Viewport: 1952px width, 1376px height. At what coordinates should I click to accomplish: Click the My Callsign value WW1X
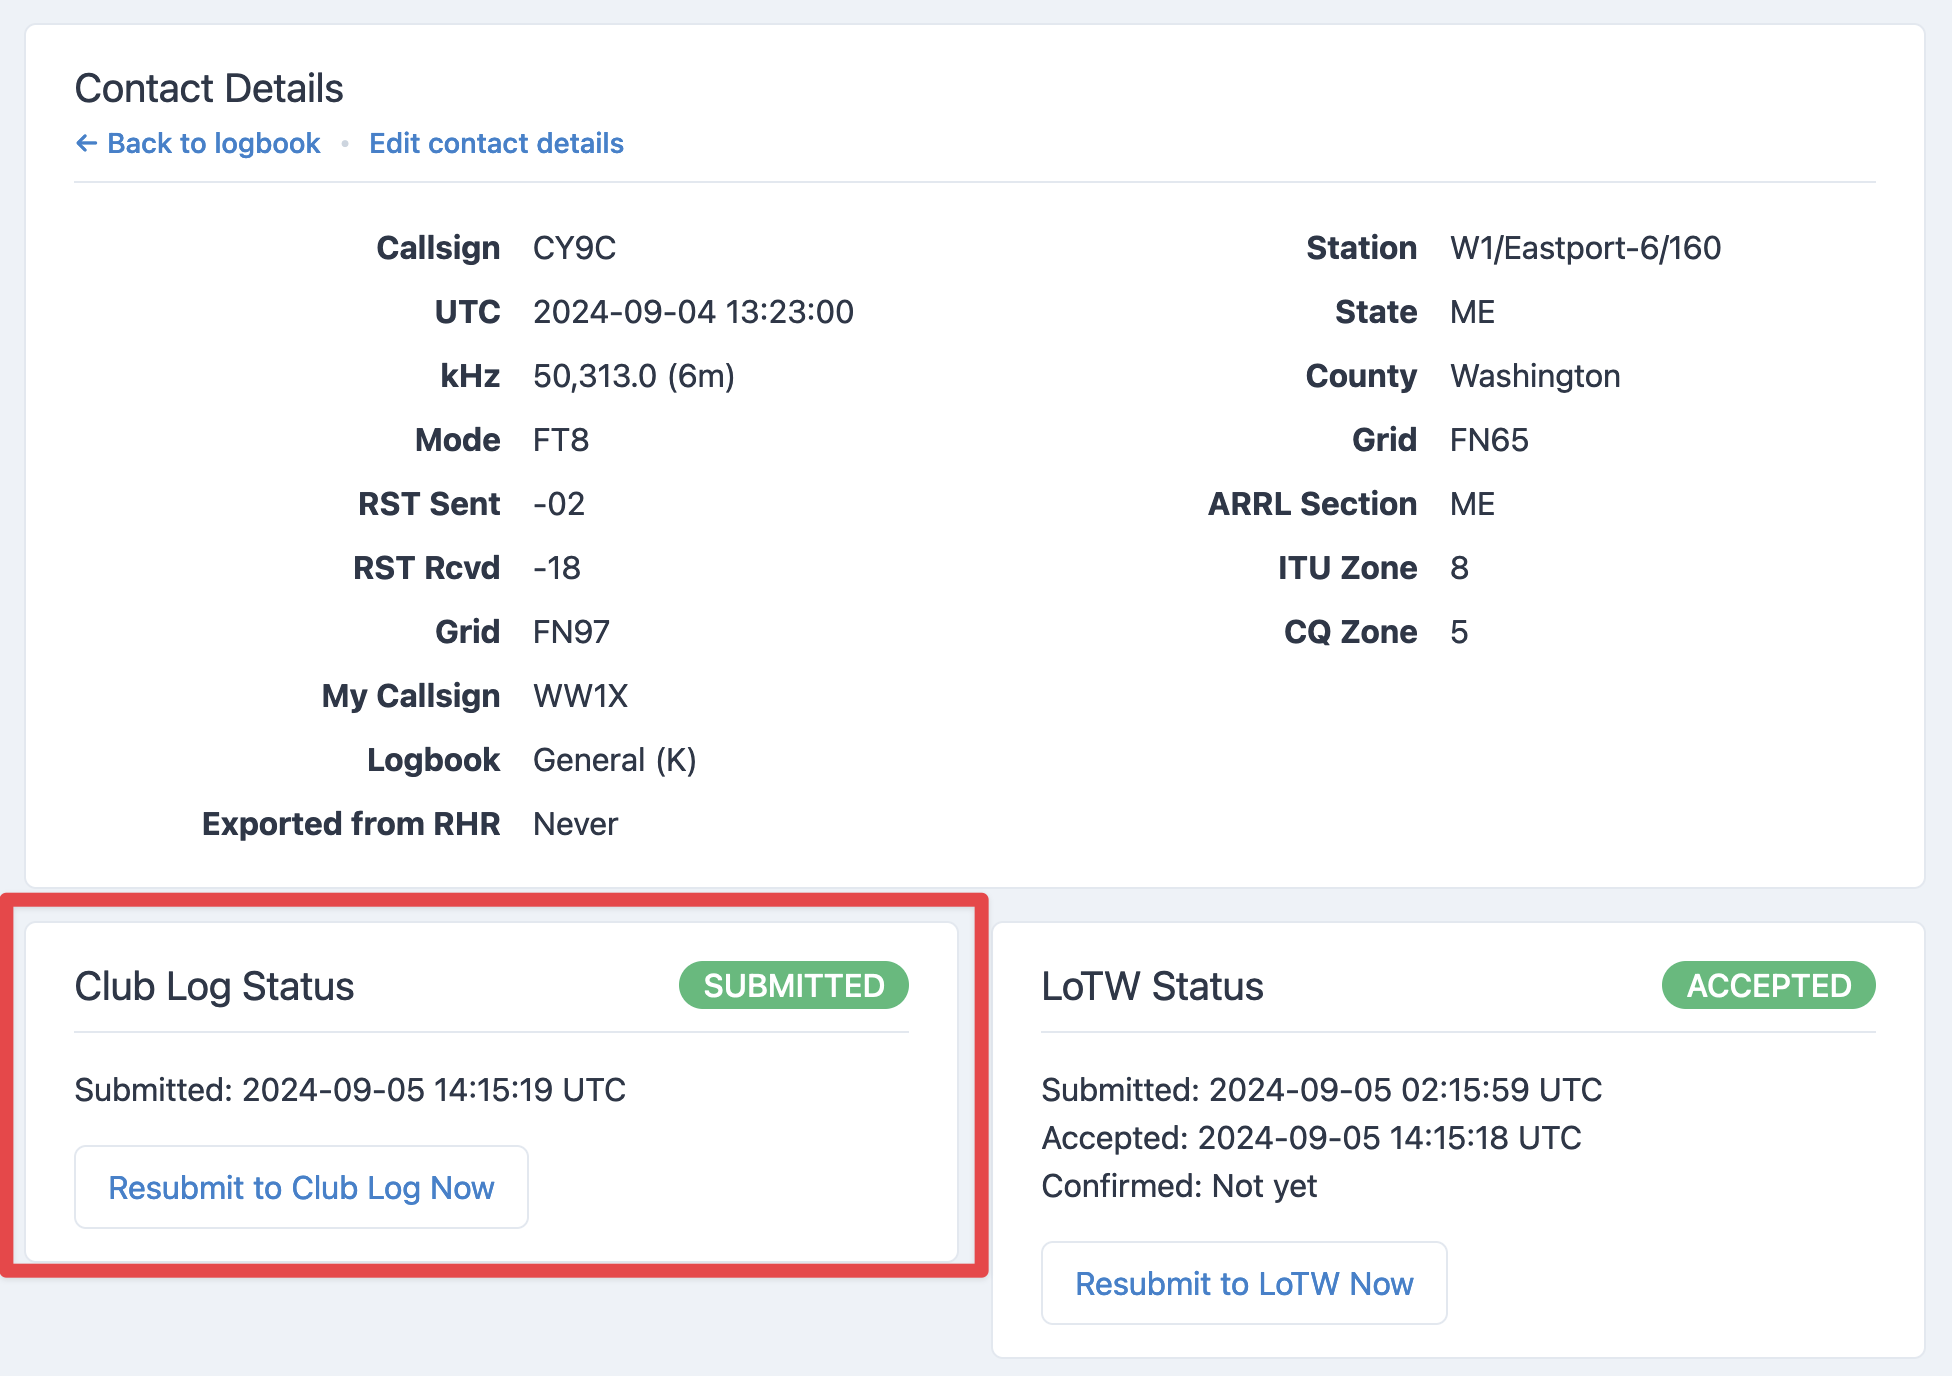580,696
